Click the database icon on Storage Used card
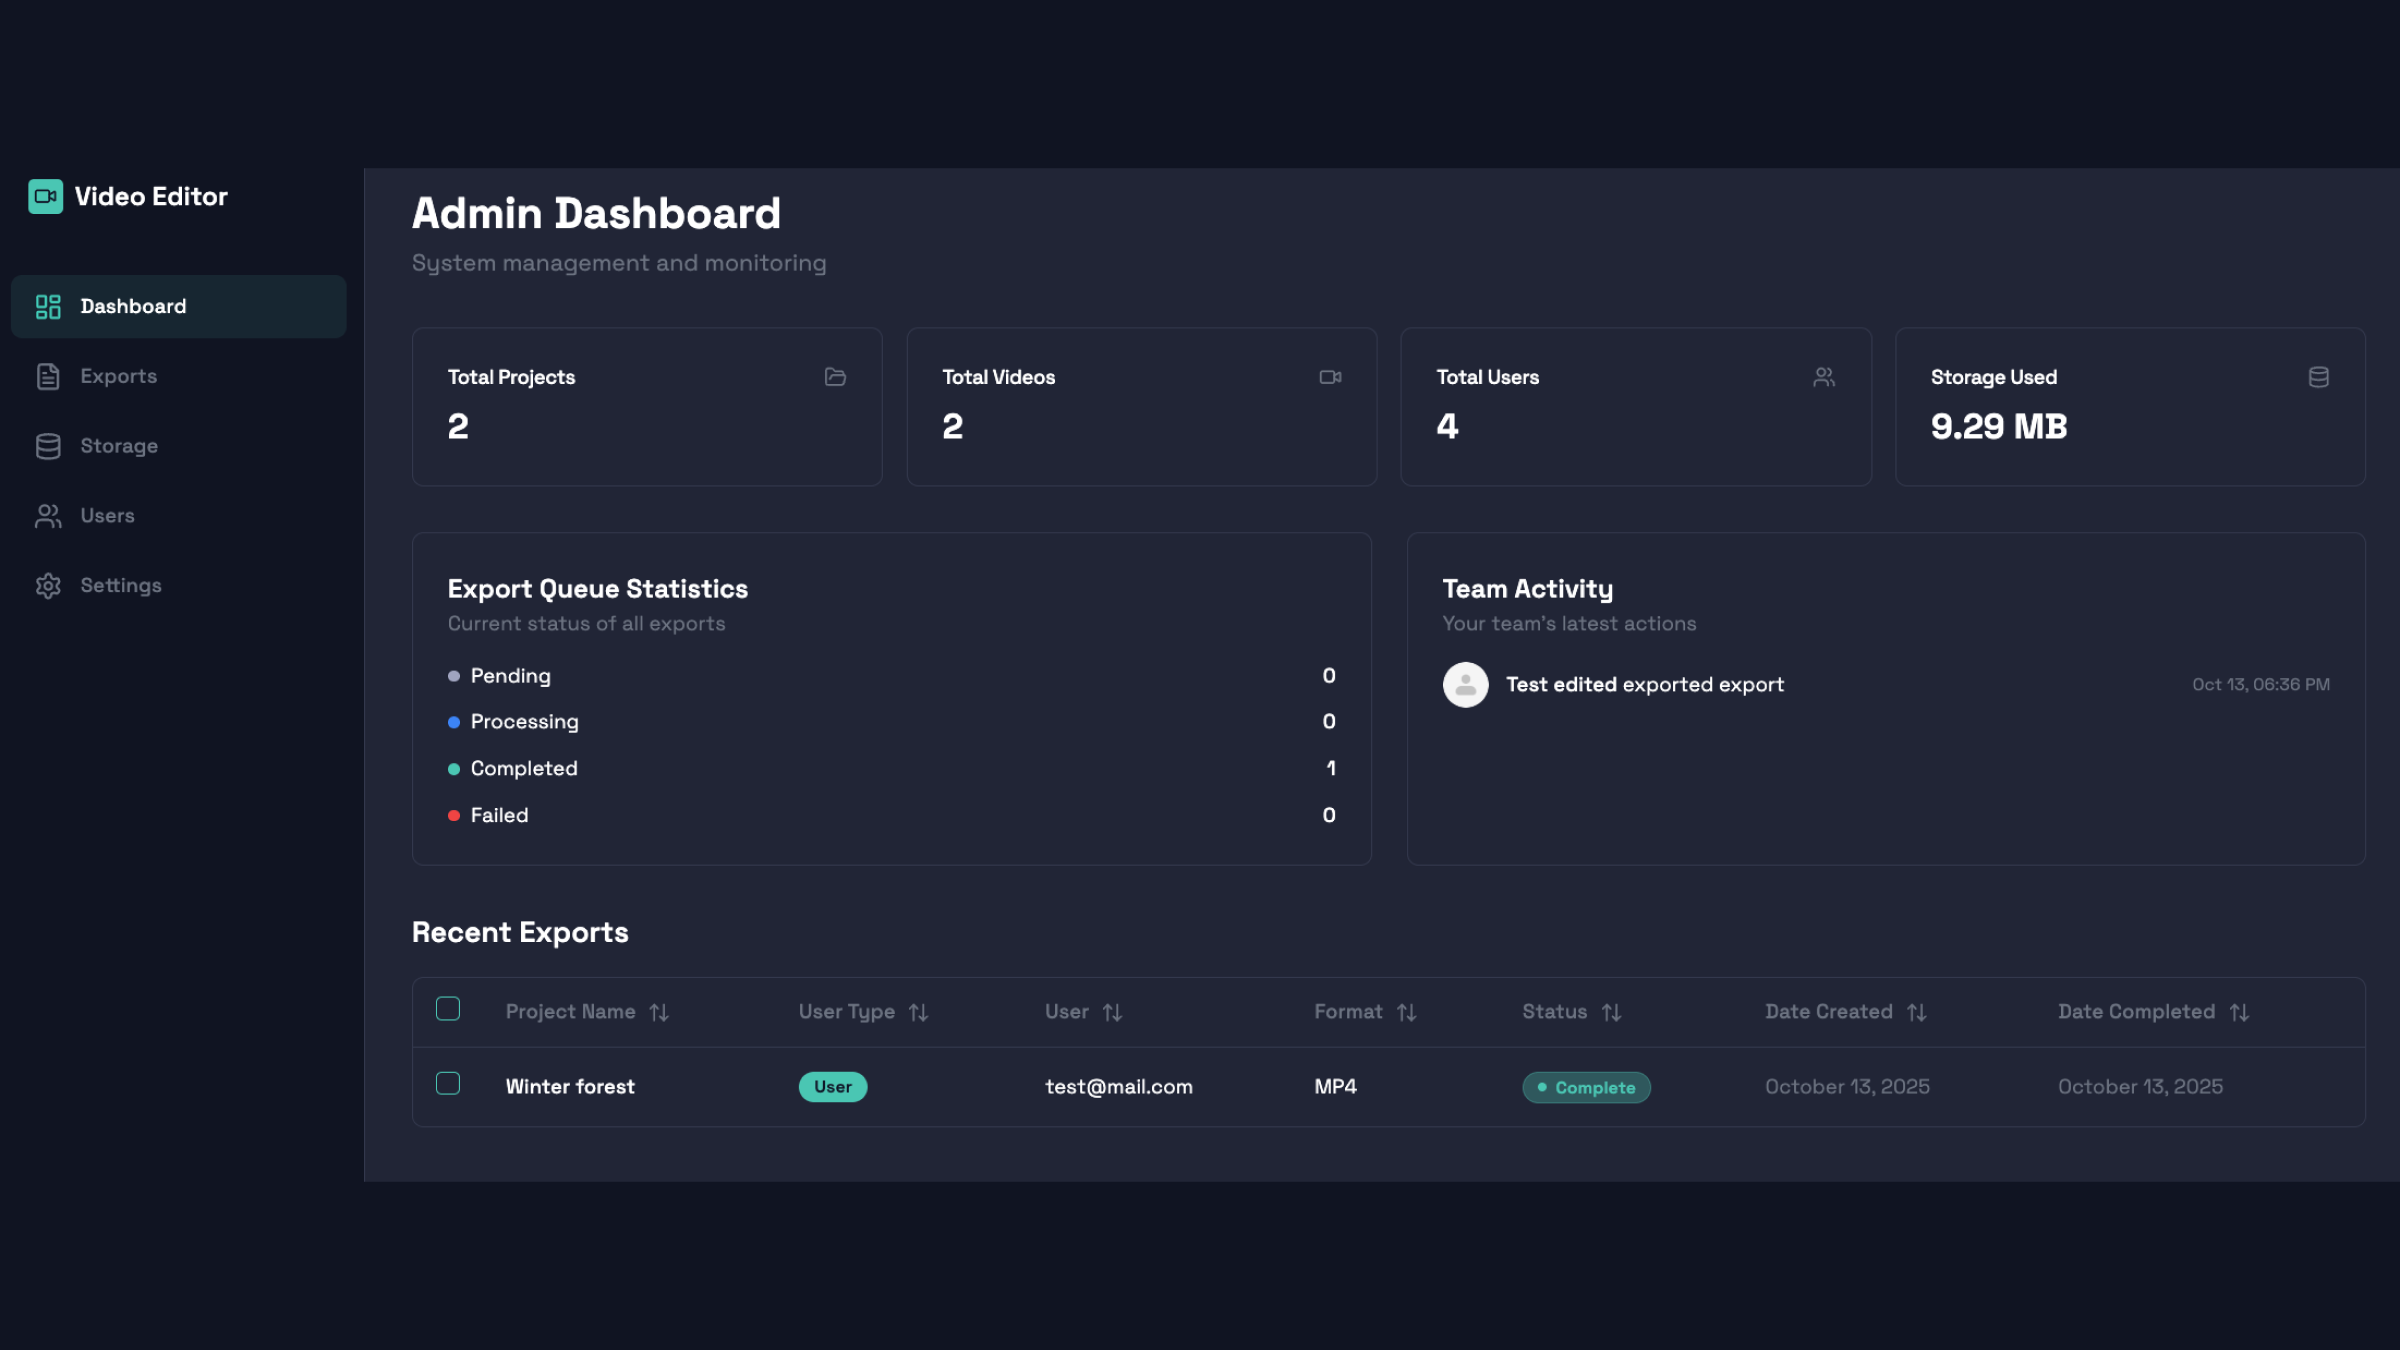 (x=2318, y=377)
